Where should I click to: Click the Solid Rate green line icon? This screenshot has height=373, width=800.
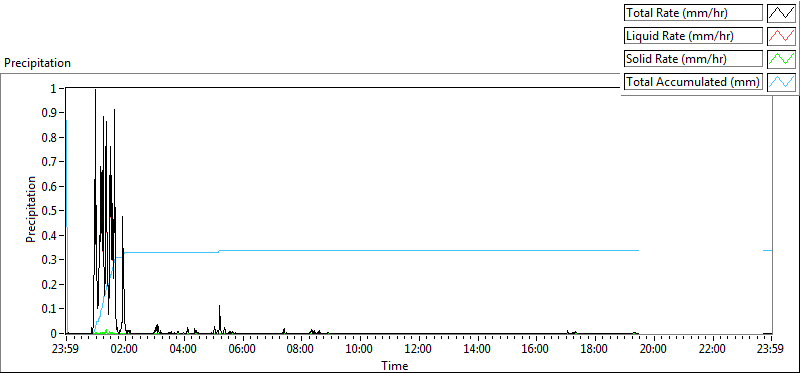781,59
